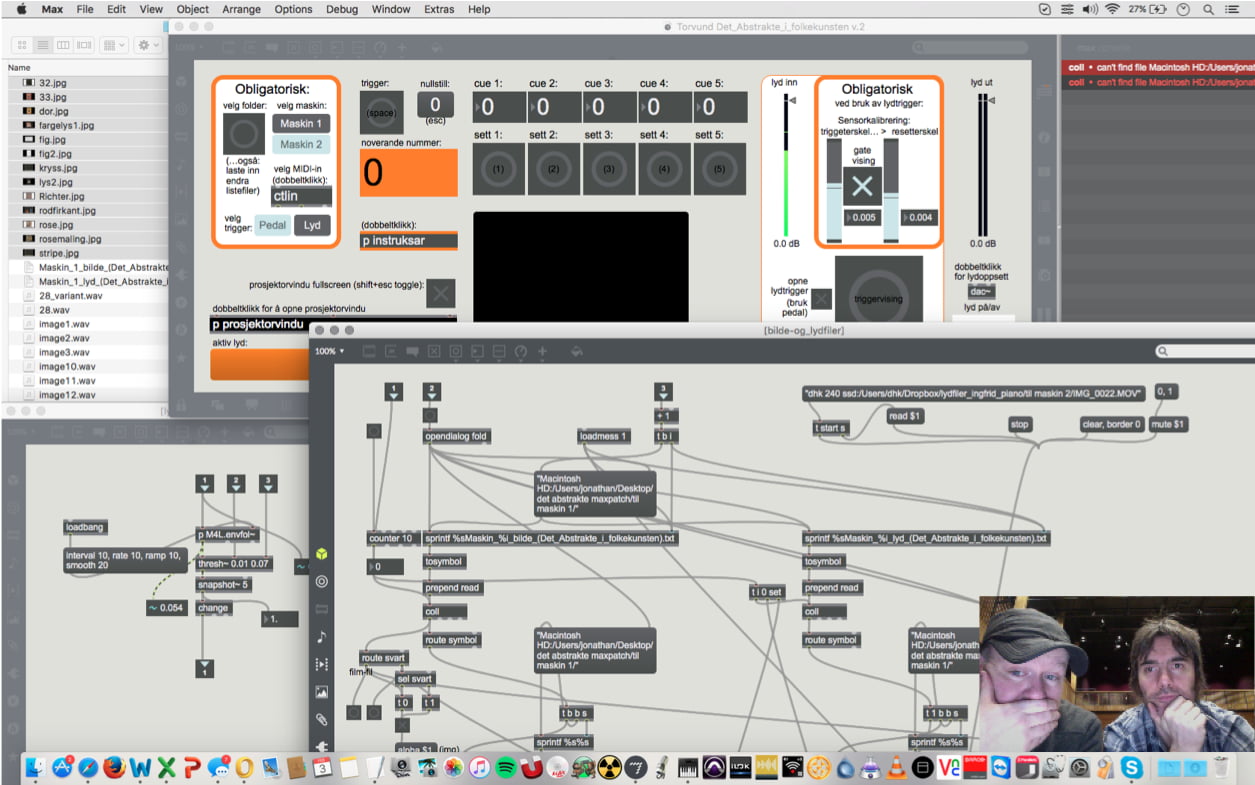
Task: Open the Finder arrange-by dropdown
Action: click(x=114, y=46)
